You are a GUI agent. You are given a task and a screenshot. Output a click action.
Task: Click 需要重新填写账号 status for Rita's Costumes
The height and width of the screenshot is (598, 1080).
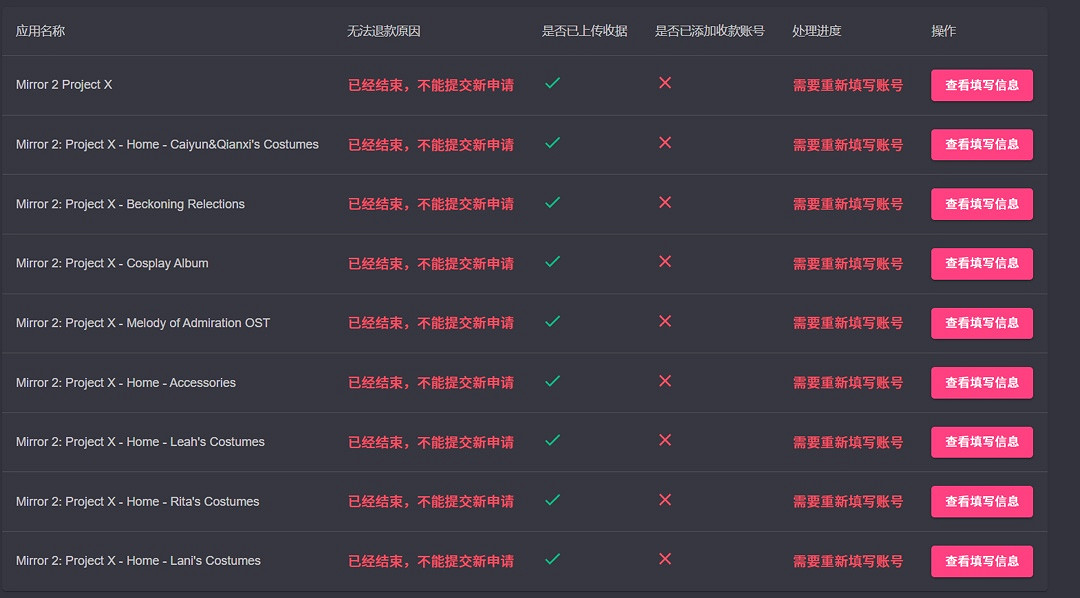tap(847, 502)
